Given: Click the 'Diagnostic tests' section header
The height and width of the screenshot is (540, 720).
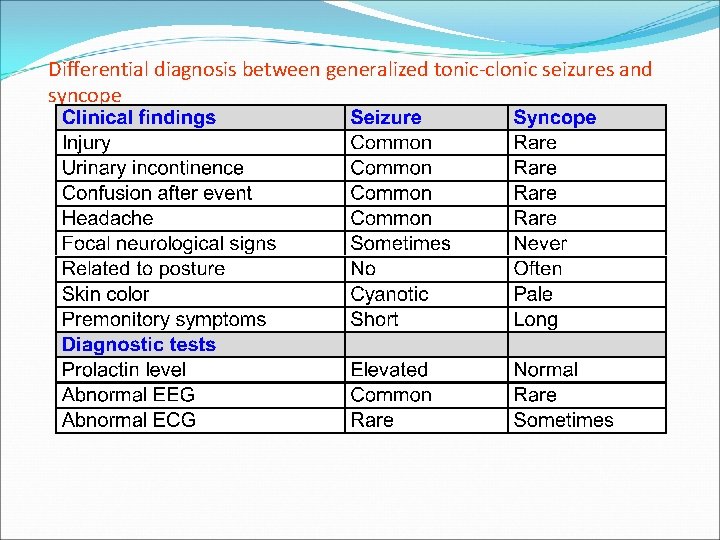Looking at the screenshot, I should [x=139, y=344].
